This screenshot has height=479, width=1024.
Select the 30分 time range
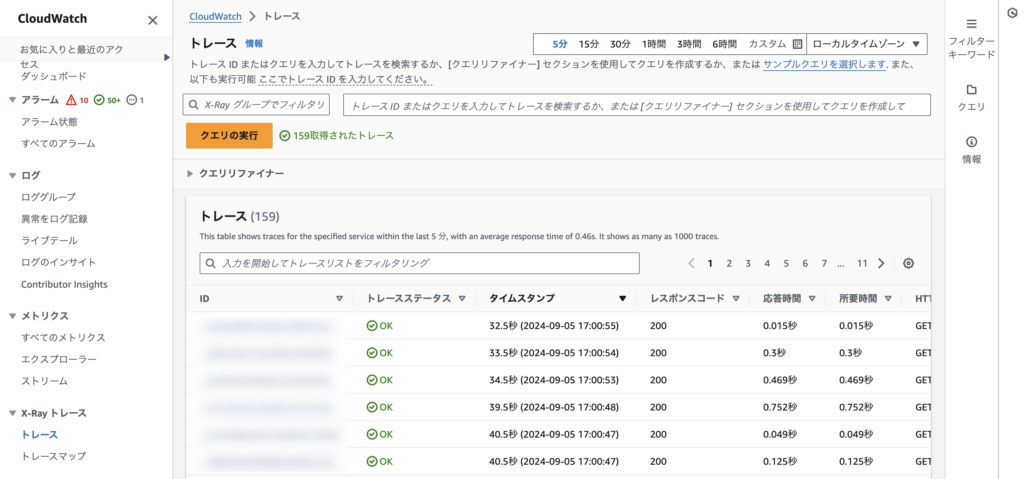pyautogui.click(x=620, y=44)
